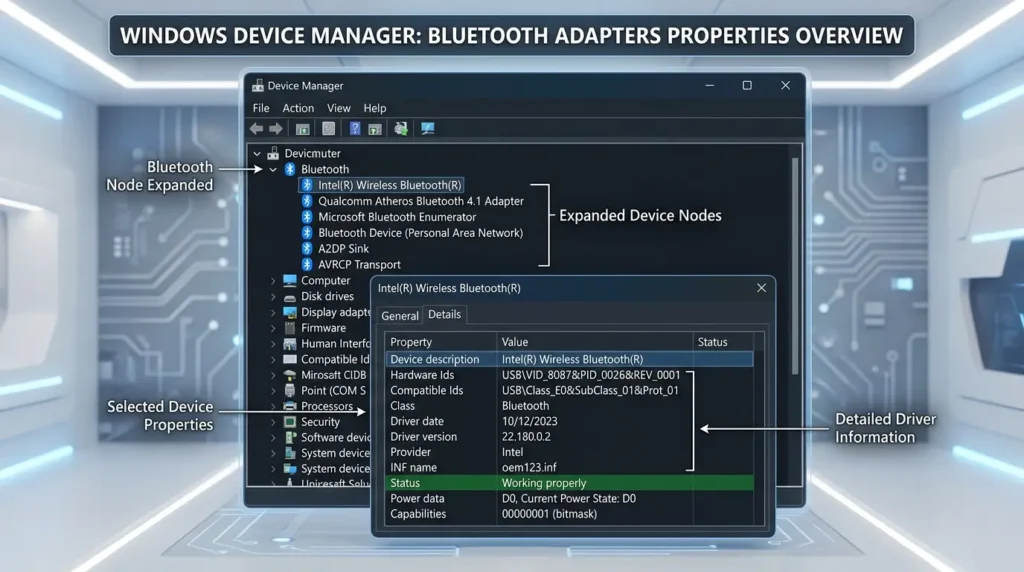
Task: Click the Point (COM S category icon
Action: tap(290, 390)
